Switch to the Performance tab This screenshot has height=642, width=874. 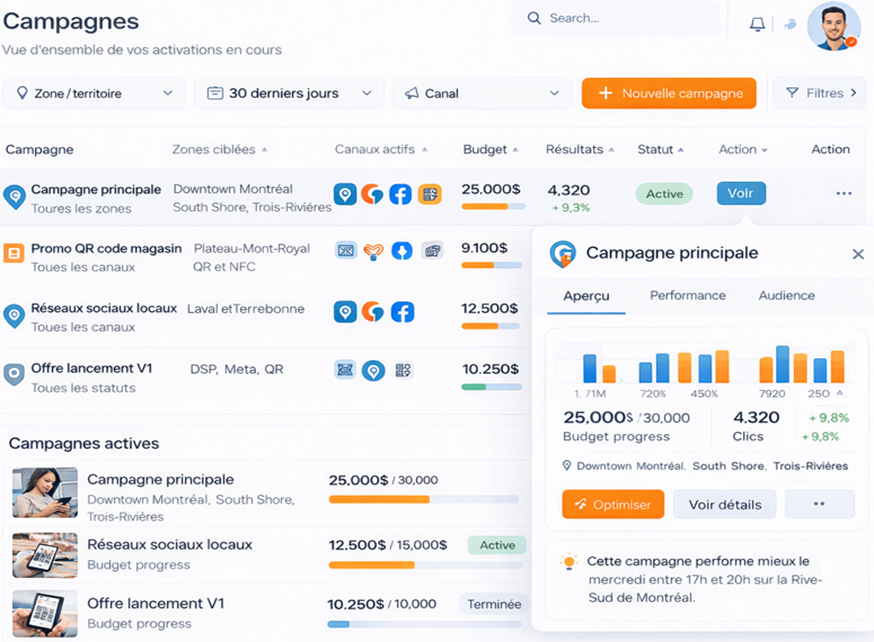pyautogui.click(x=687, y=296)
